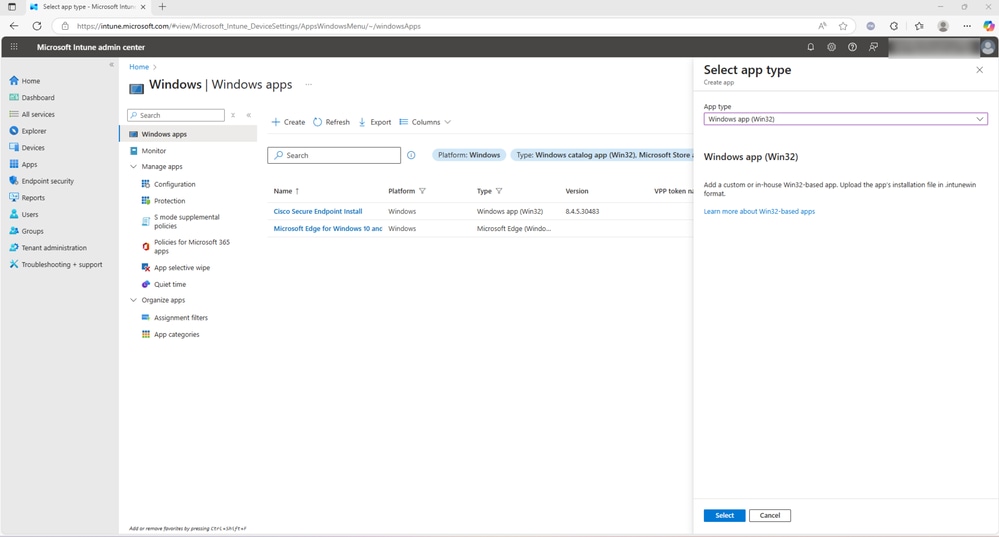The width and height of the screenshot is (999, 537).
Task: Go to Apps in the sidebar
Action: [23, 164]
